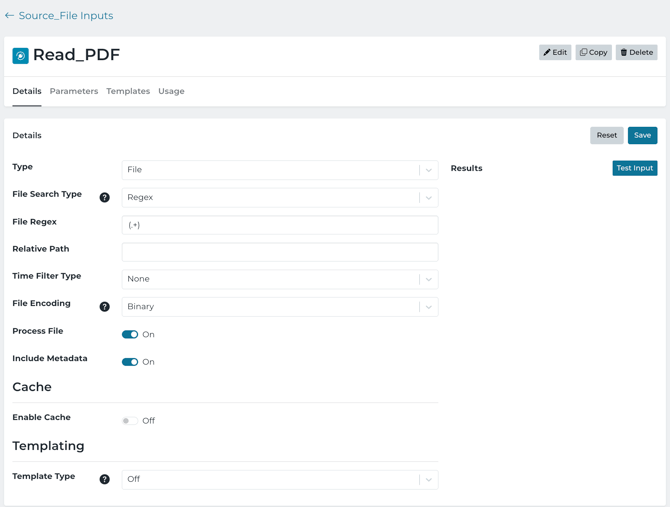Click the Copy button

pyautogui.click(x=594, y=53)
